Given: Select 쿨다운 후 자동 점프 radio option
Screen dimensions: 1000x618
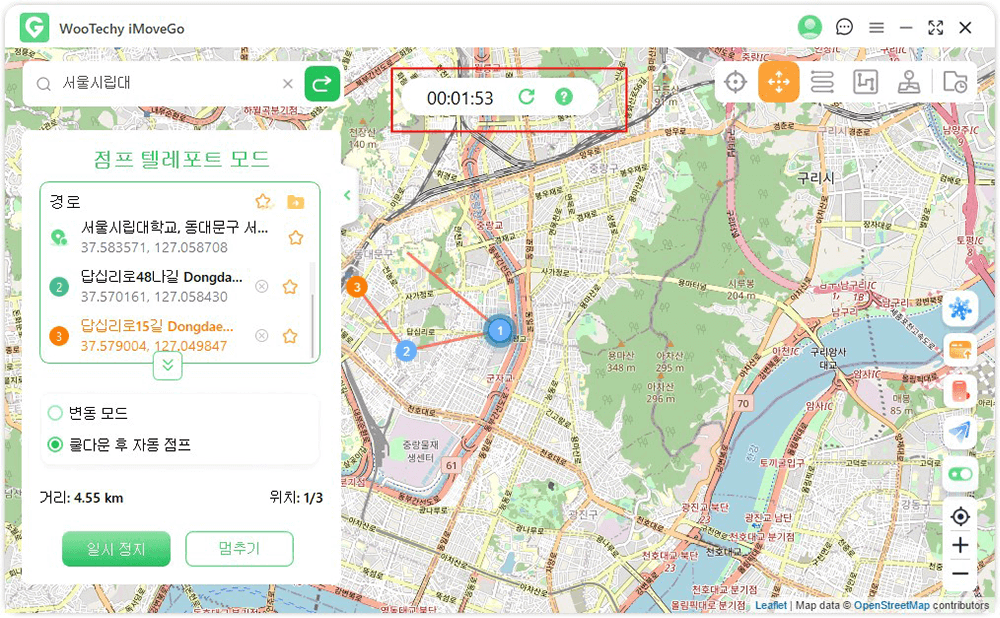Looking at the screenshot, I should (x=56, y=444).
